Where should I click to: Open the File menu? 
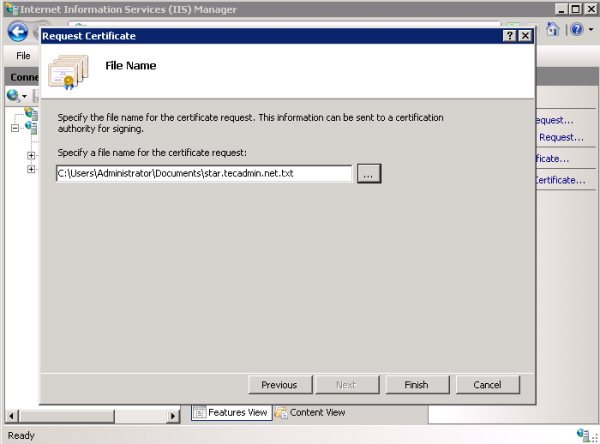23,56
